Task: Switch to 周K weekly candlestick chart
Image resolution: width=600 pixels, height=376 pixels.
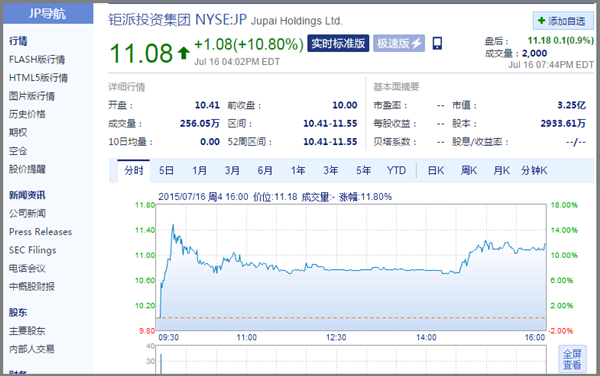Action: (x=469, y=170)
